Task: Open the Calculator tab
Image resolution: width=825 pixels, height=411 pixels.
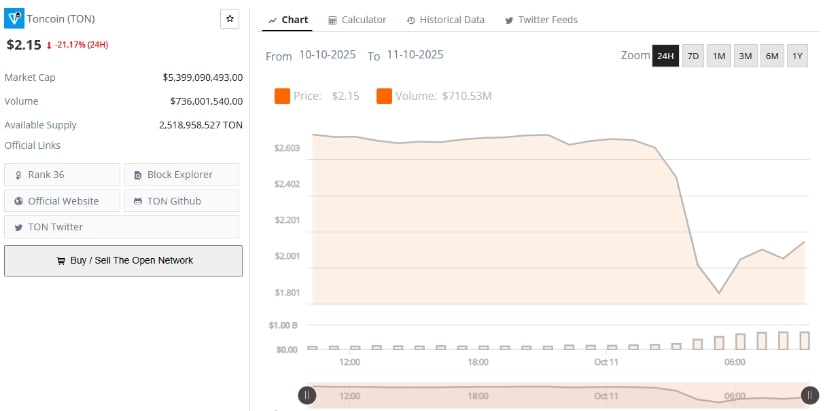Action: pyautogui.click(x=357, y=20)
